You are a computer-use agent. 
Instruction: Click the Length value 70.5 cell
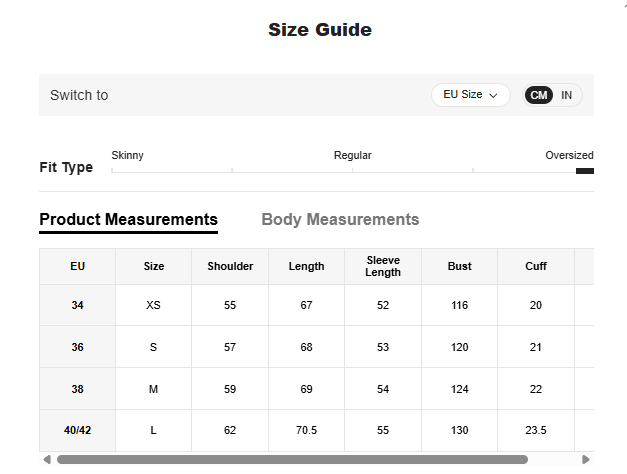point(306,431)
